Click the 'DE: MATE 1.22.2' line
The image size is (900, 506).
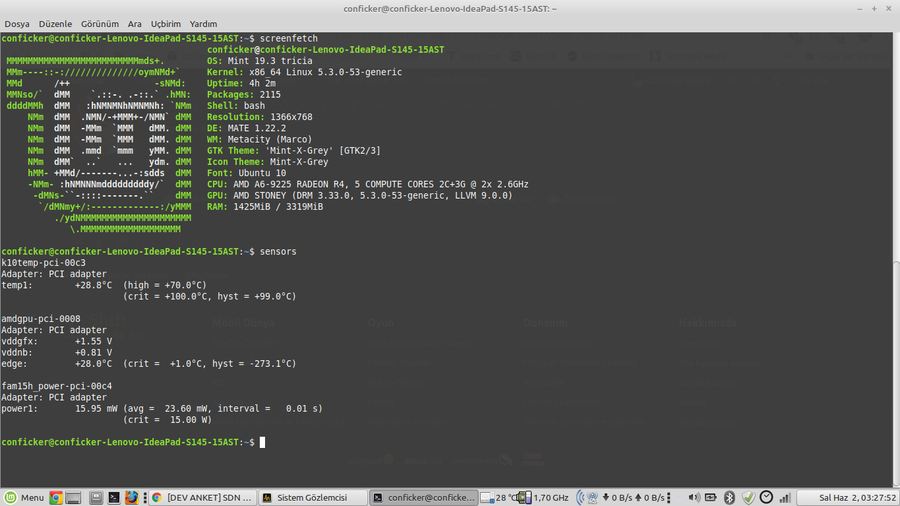(246, 128)
